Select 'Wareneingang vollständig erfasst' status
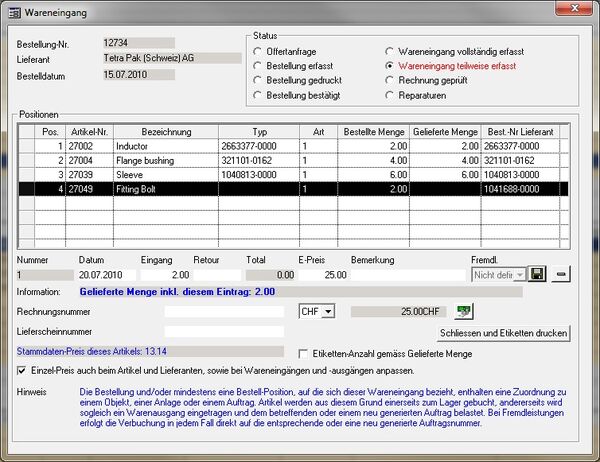Screen dimensions: 600x462 point(391,50)
